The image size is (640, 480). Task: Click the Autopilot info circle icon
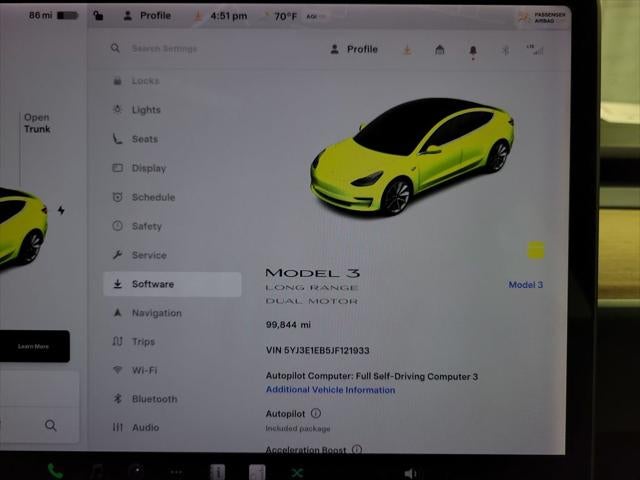[316, 413]
